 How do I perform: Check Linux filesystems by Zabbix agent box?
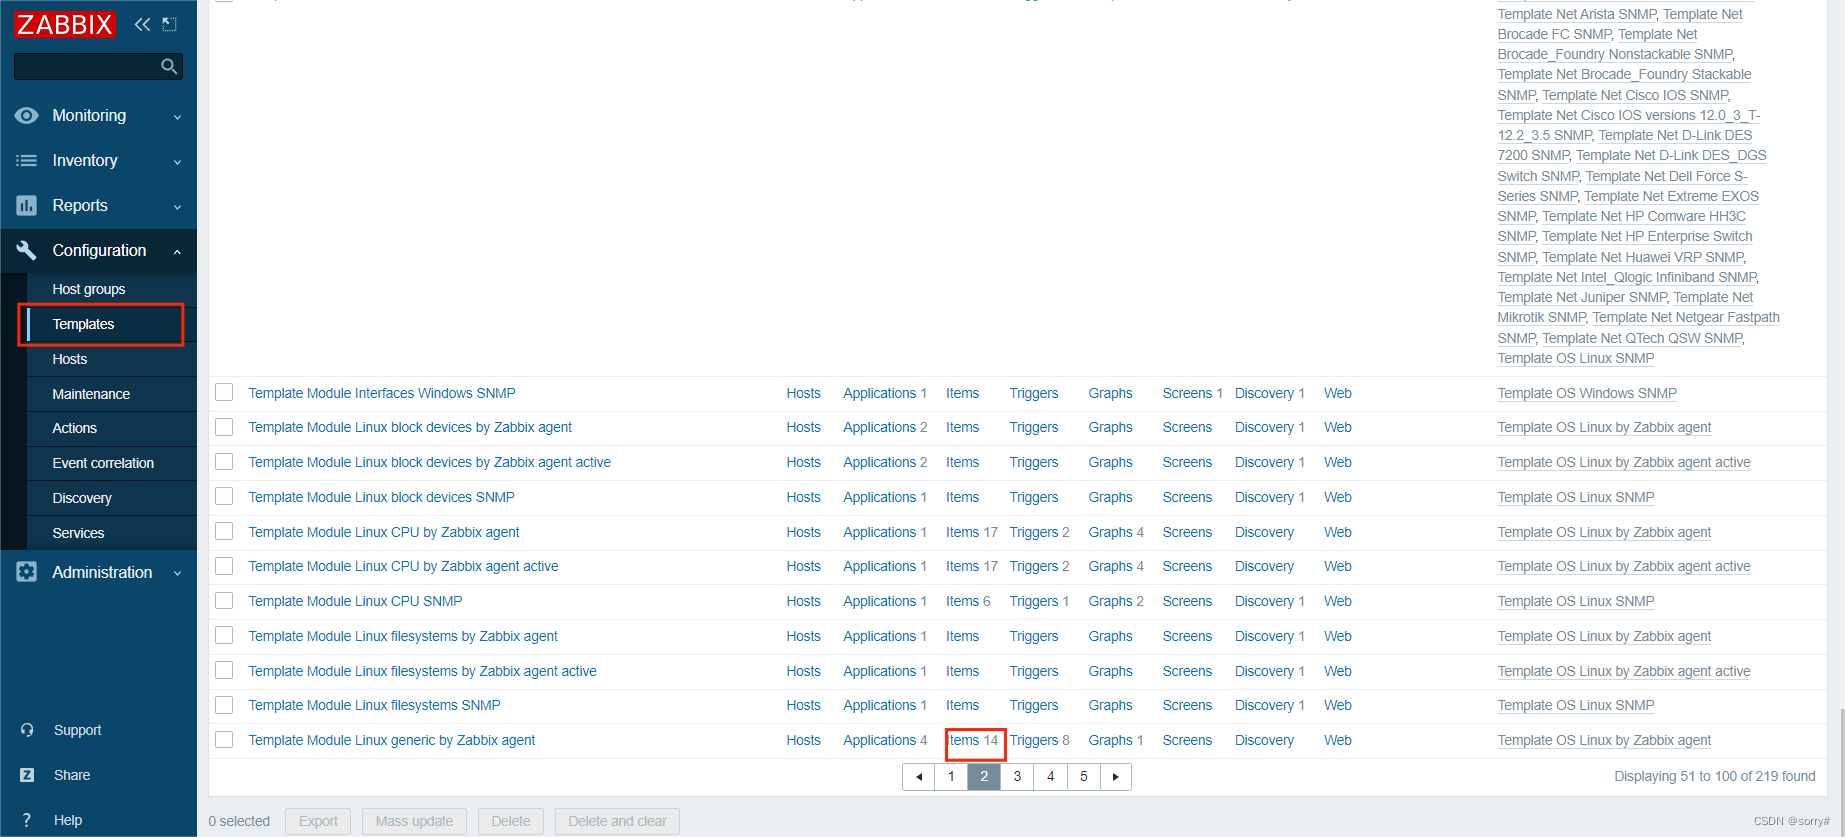224,635
